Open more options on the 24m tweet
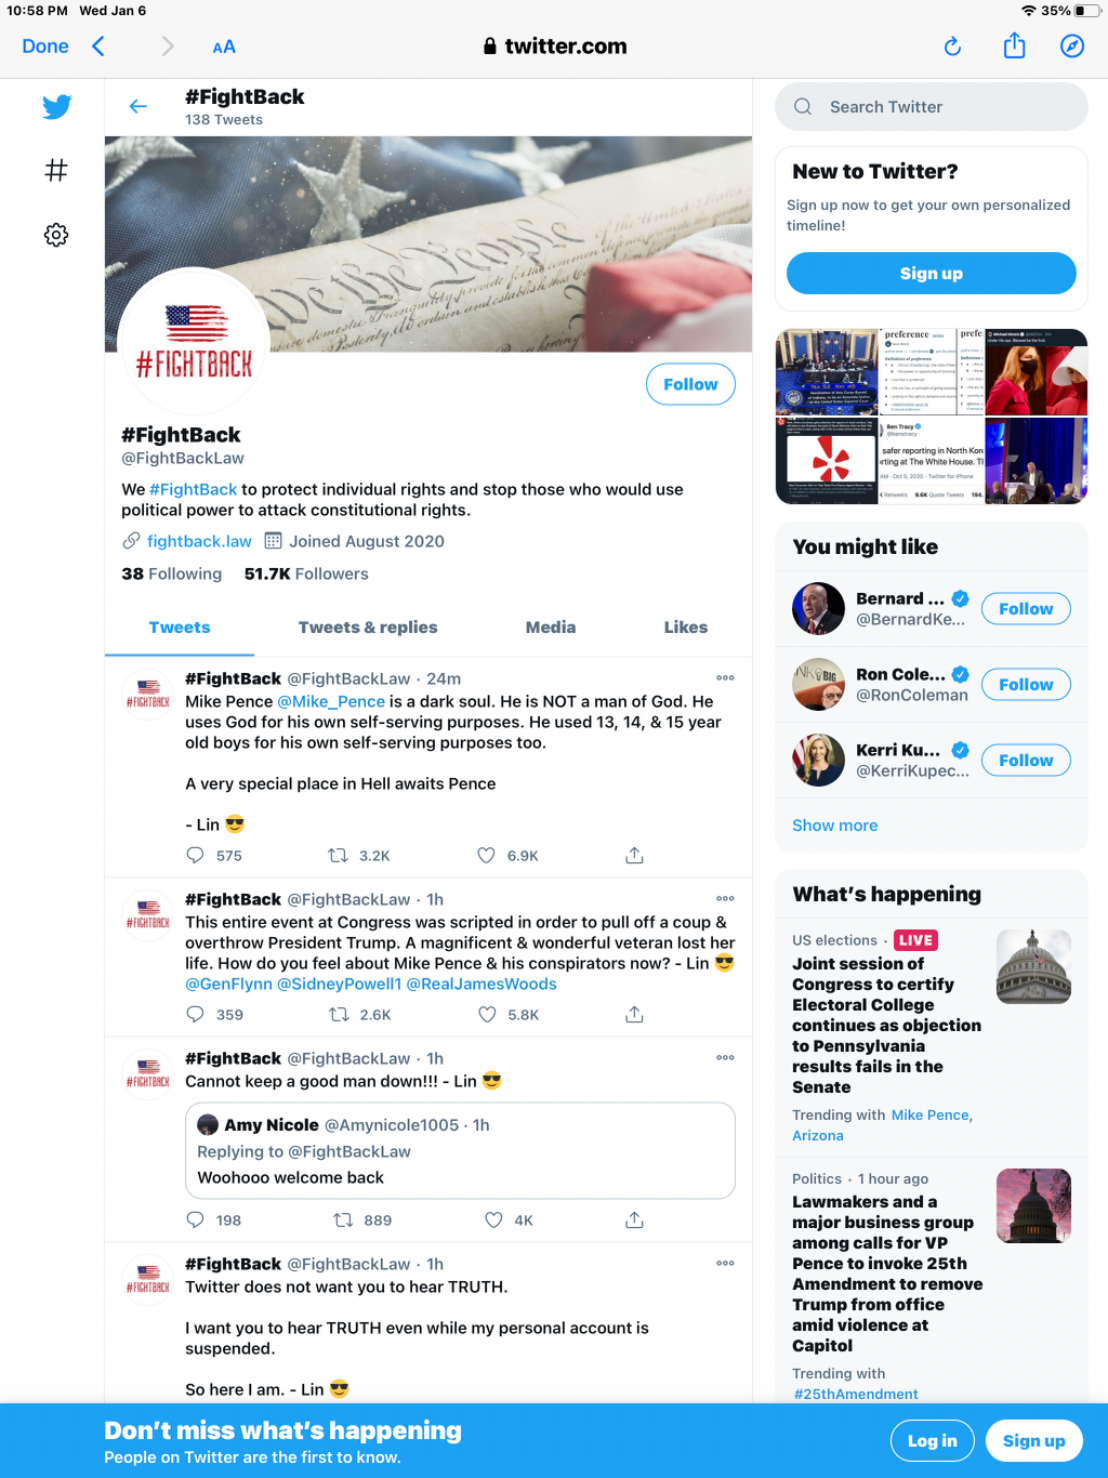The height and width of the screenshot is (1478, 1108). (725, 678)
